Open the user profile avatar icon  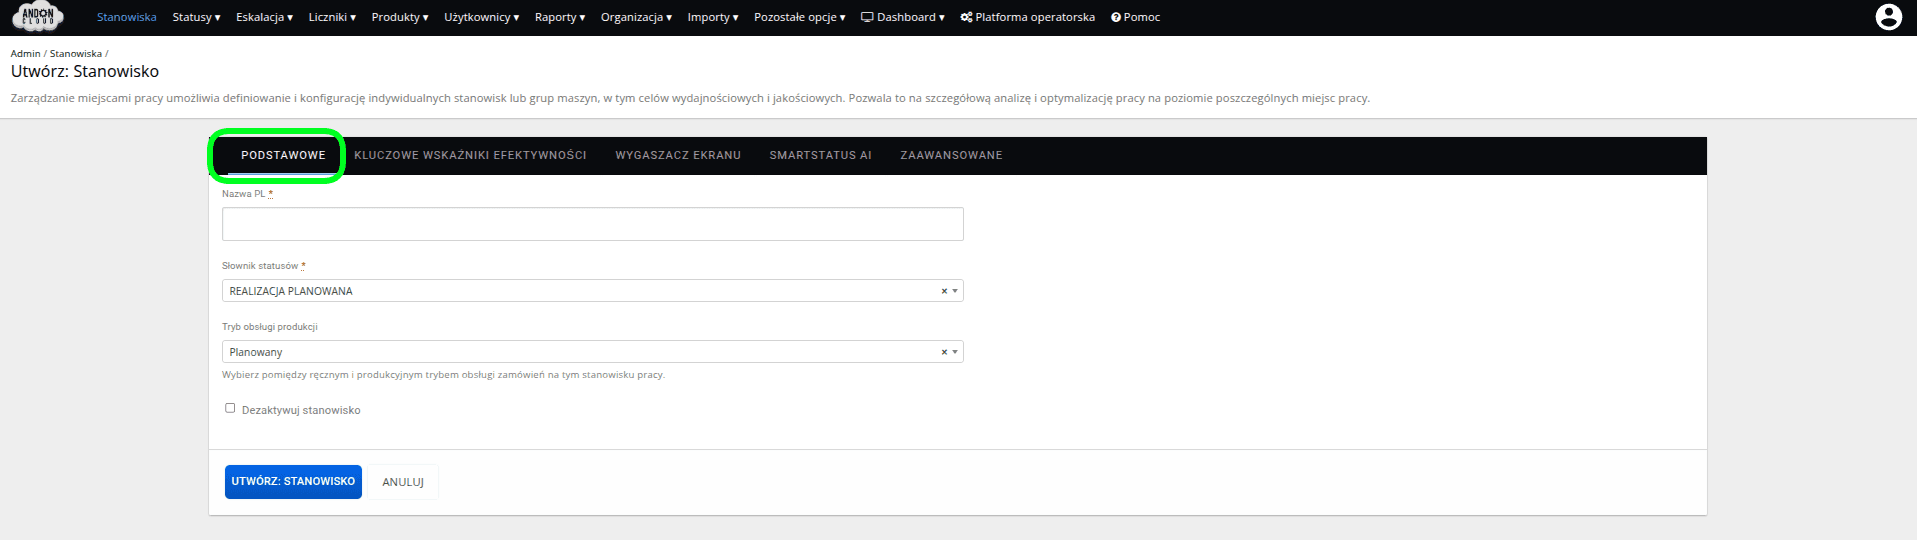click(x=1888, y=17)
